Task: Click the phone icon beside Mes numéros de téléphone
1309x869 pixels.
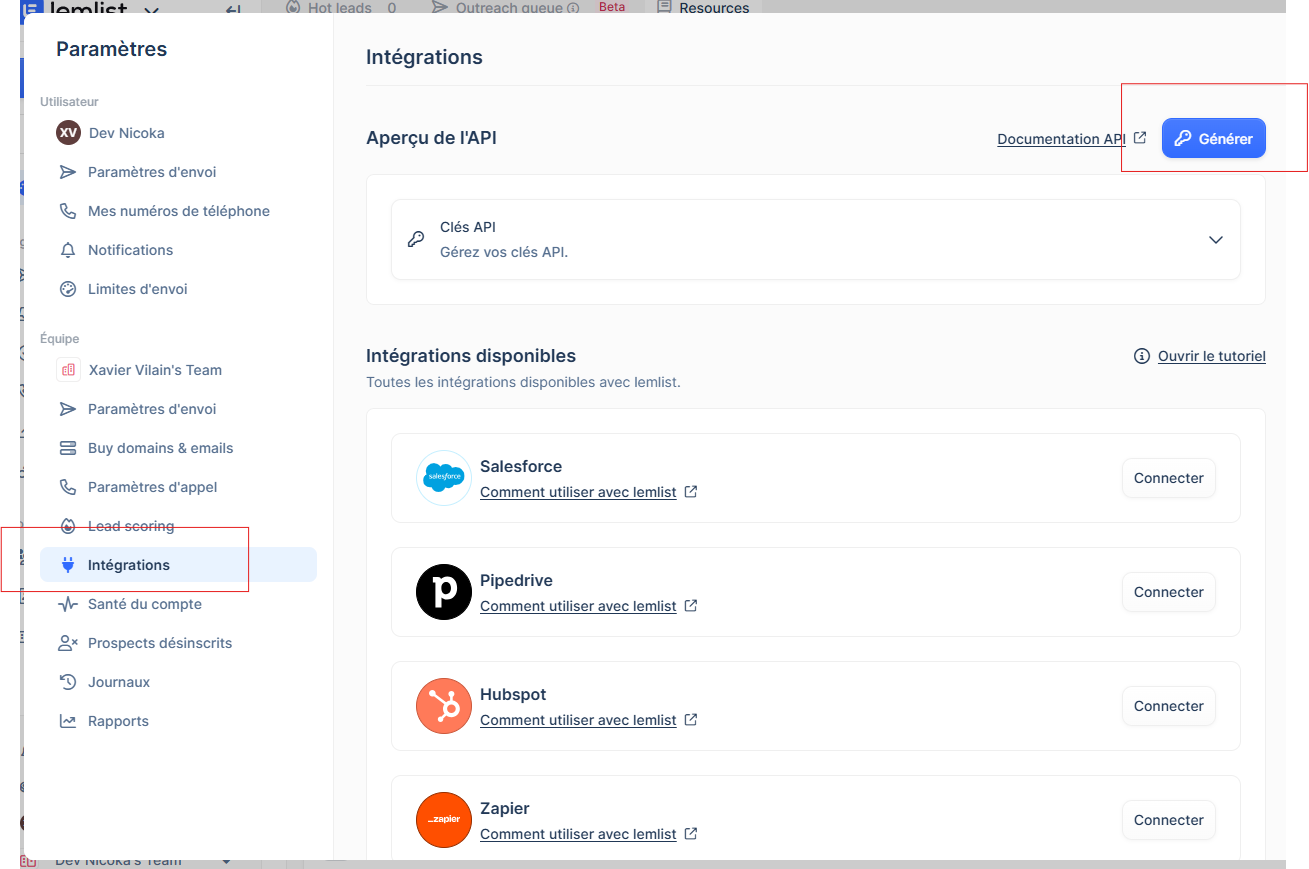Action: (68, 211)
